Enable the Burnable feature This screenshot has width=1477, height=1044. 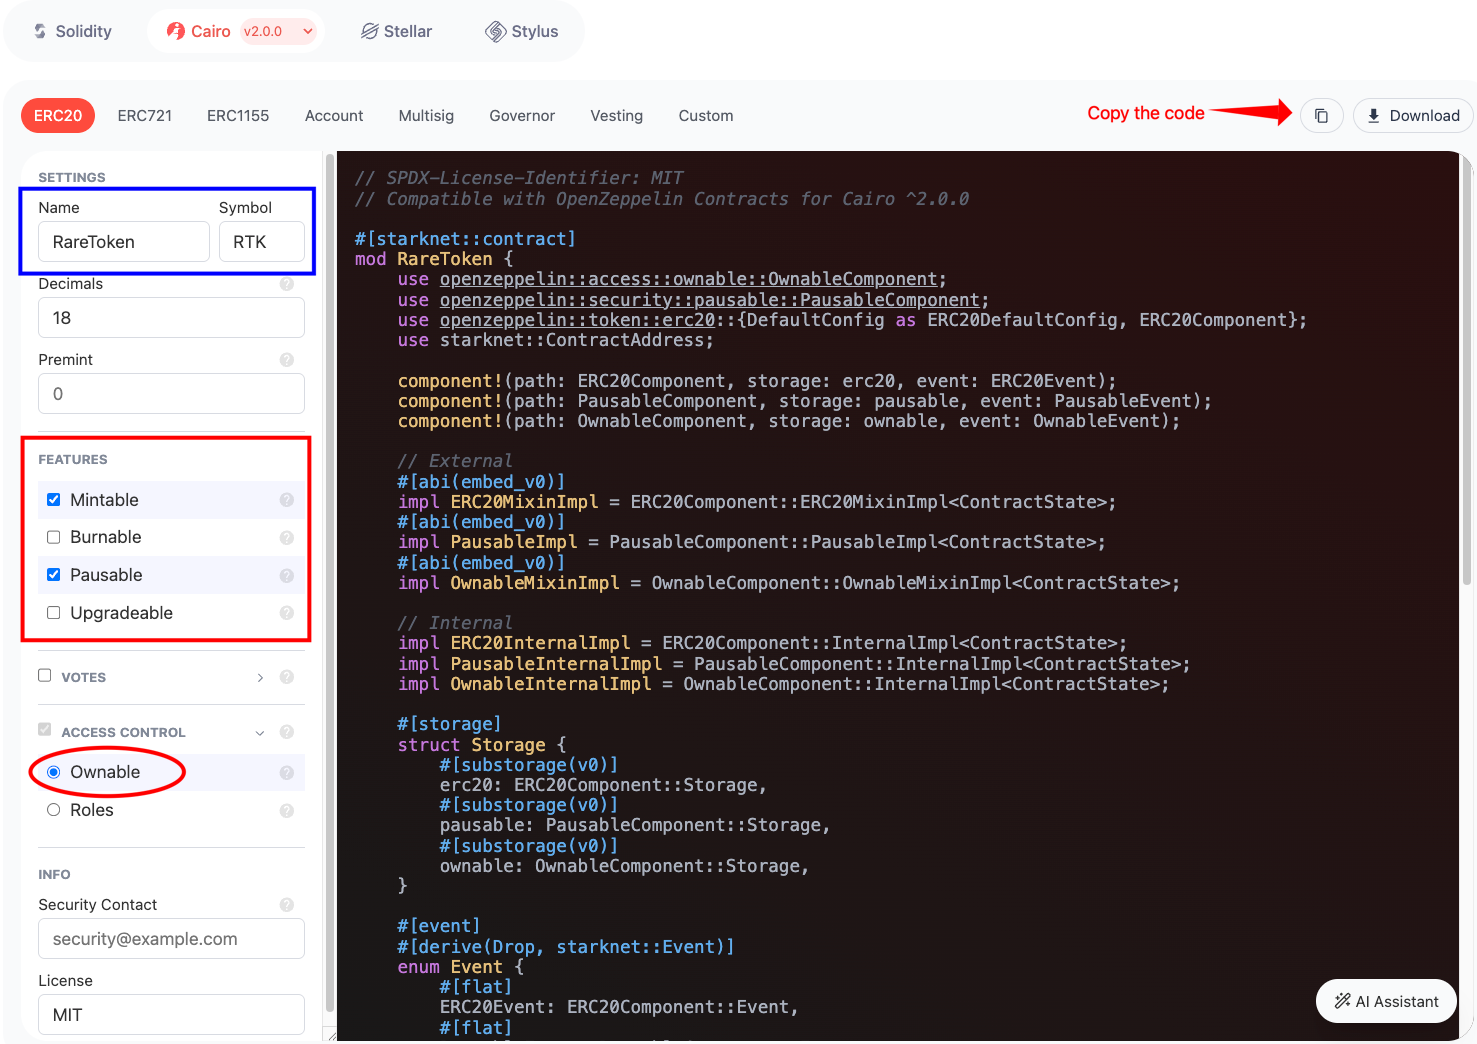[53, 537]
